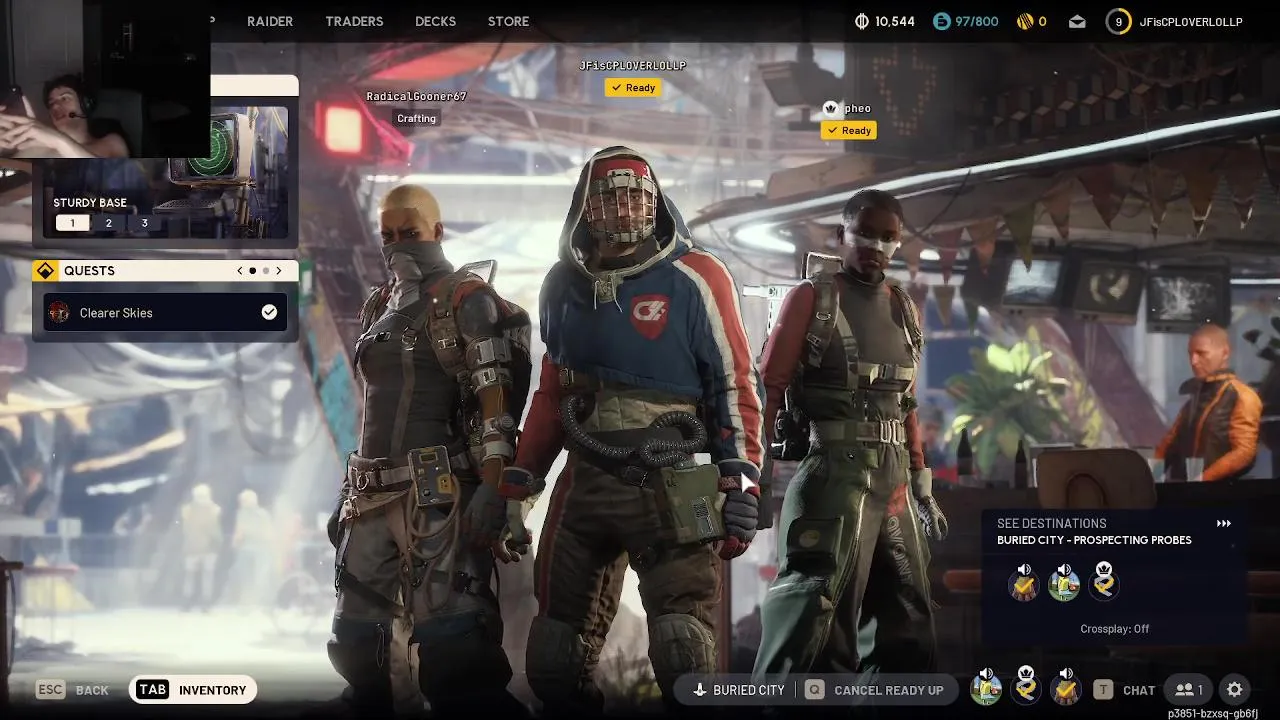Click the first squad avatar in the destinations panel
Viewport: 1280px width, 720px height.
(1024, 586)
